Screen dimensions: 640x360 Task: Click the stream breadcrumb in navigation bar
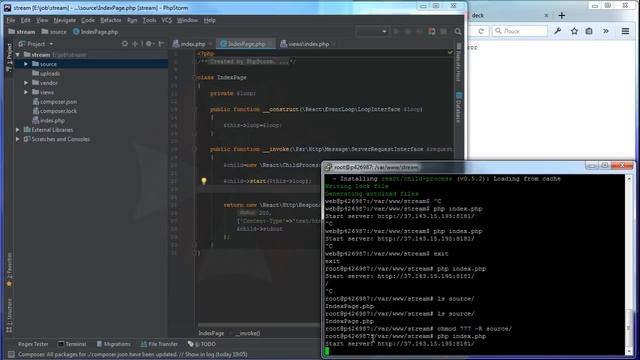(22, 32)
